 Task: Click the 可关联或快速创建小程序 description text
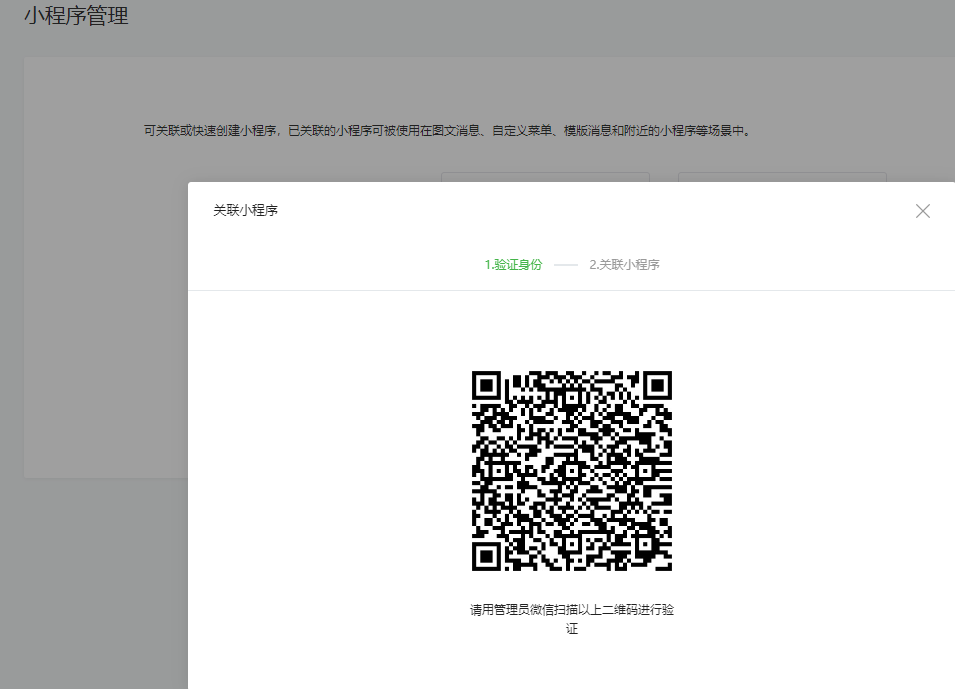[448, 130]
